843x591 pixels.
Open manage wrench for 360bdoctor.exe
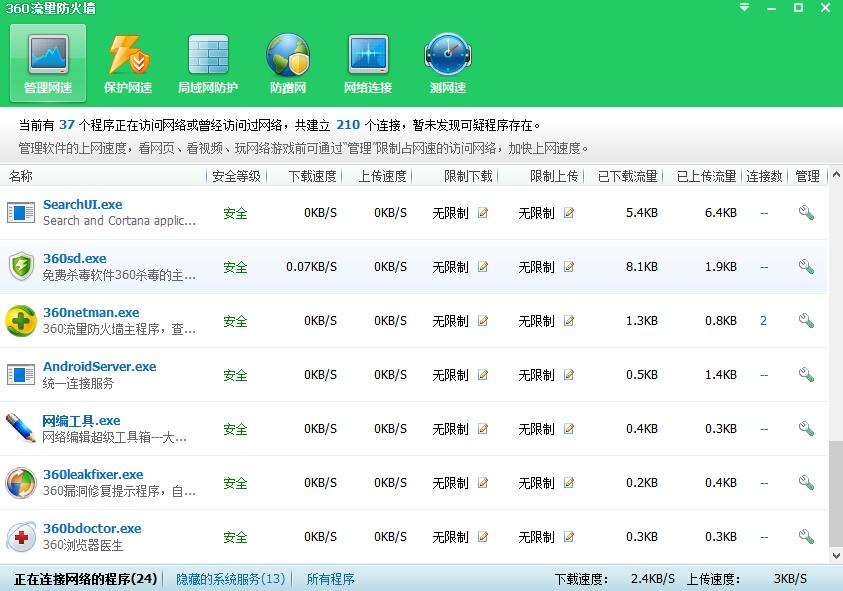tap(806, 537)
